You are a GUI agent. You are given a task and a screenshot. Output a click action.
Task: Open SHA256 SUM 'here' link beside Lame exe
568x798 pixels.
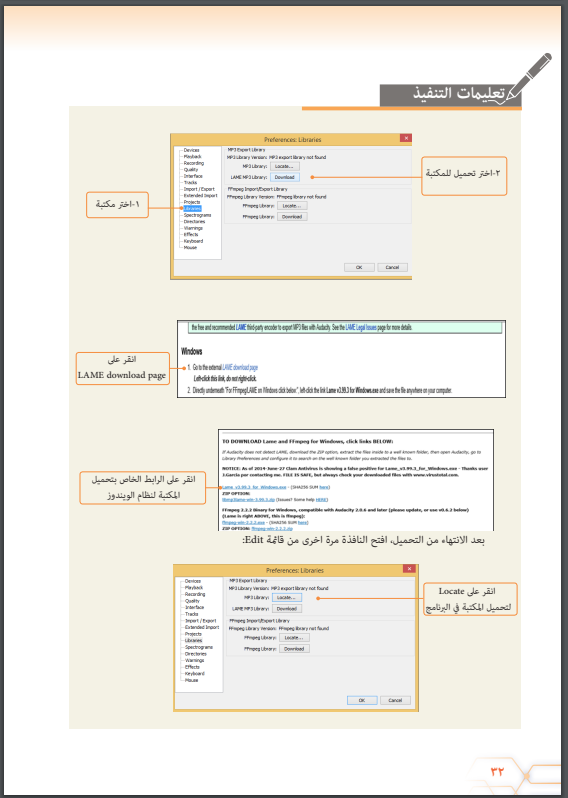324,487
